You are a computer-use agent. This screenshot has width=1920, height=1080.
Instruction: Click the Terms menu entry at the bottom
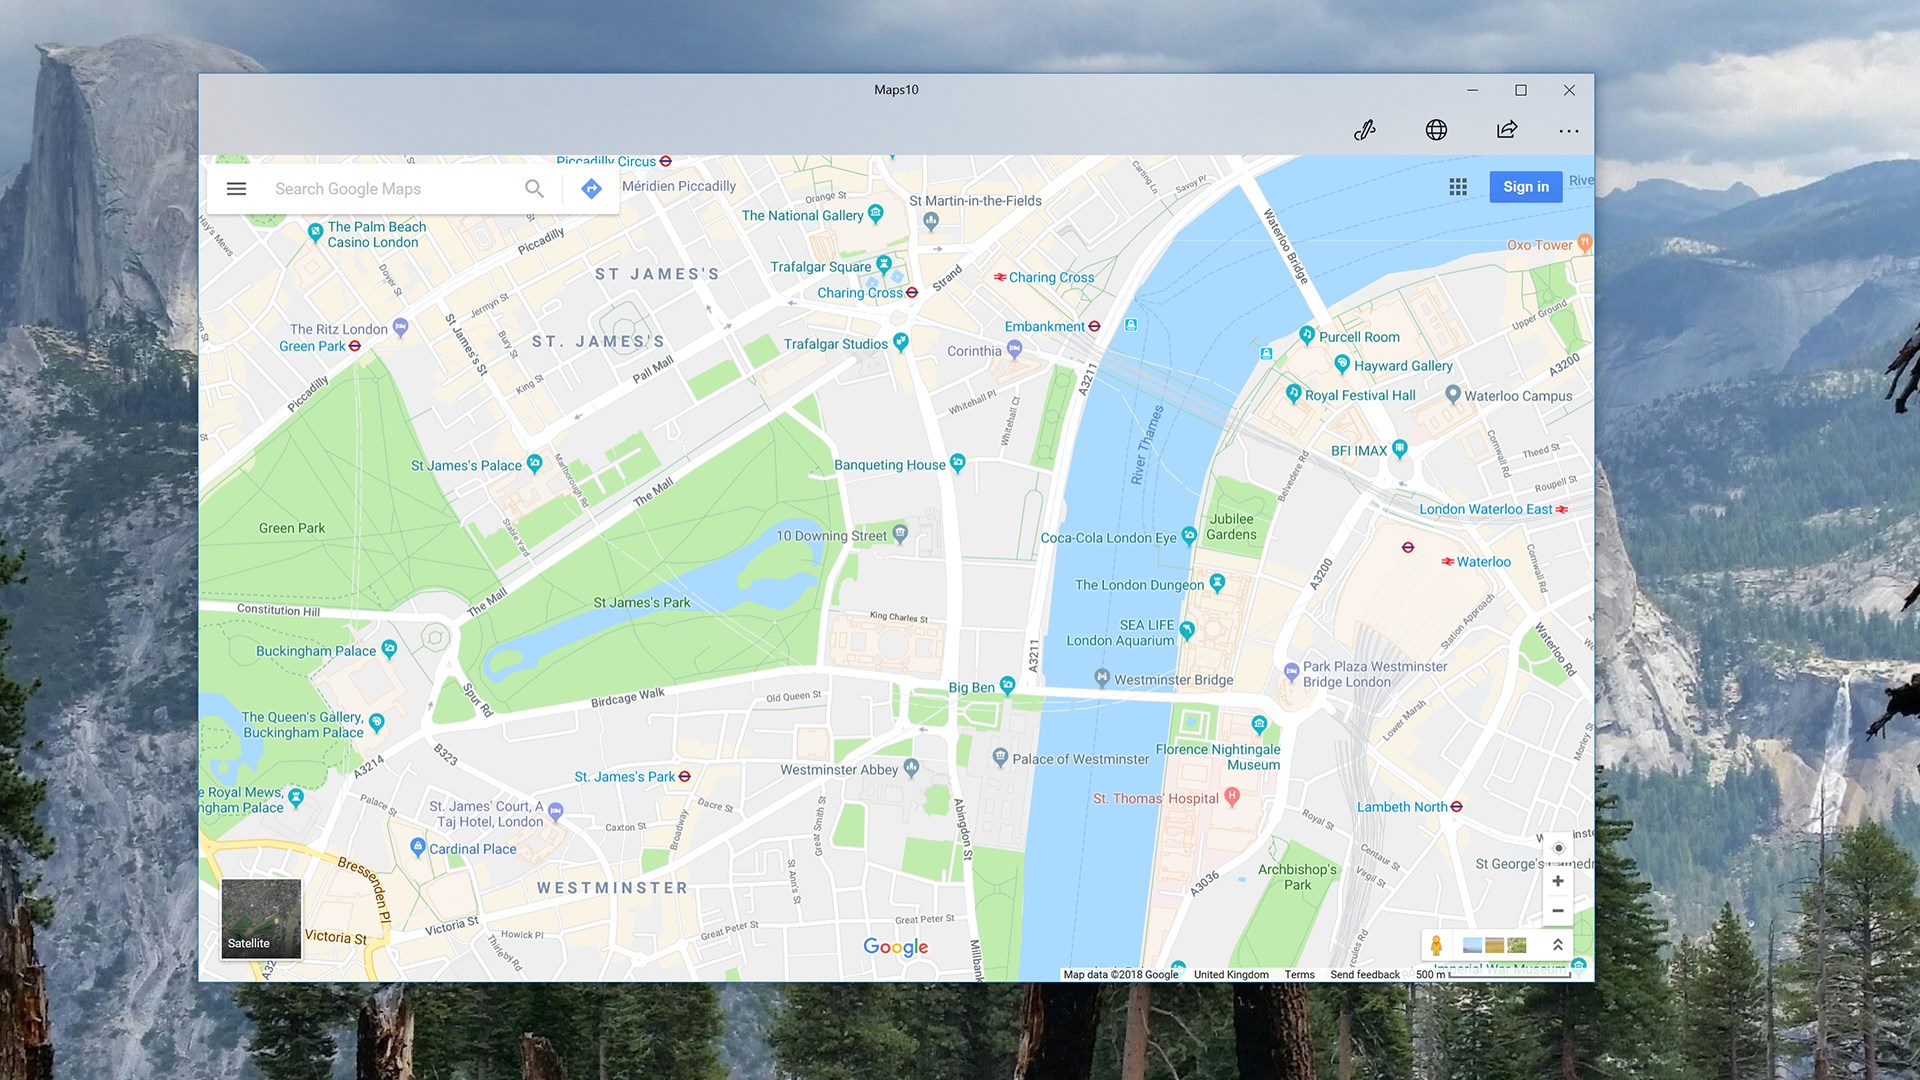[1299, 974]
